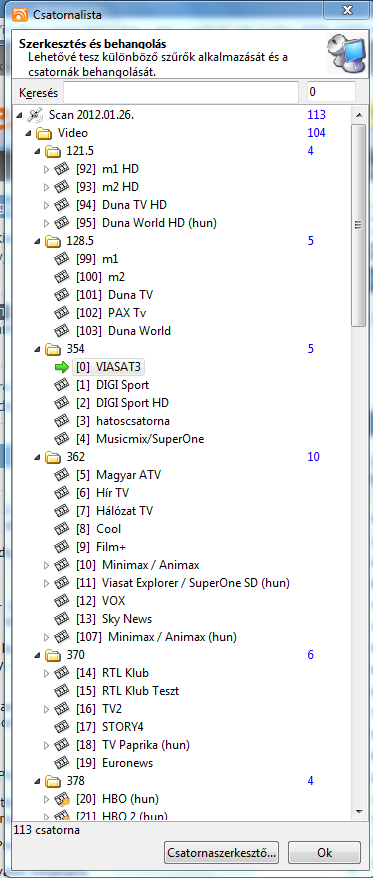The image size is (373, 878).
Task: Collapse the 121.5 frequency group
Action: pos(38,151)
